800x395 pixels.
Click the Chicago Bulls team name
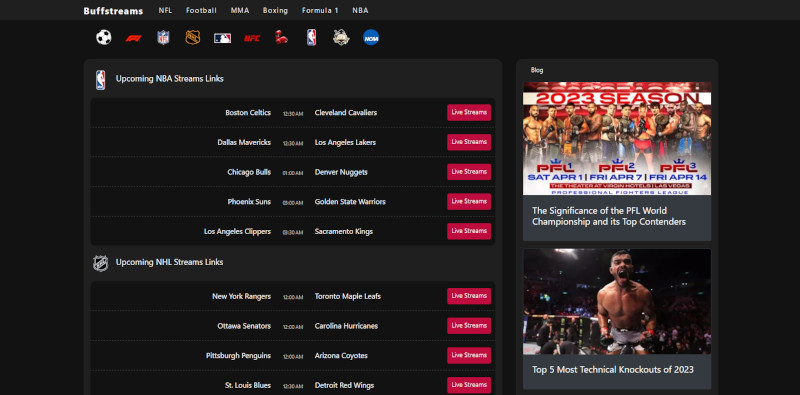coord(249,172)
